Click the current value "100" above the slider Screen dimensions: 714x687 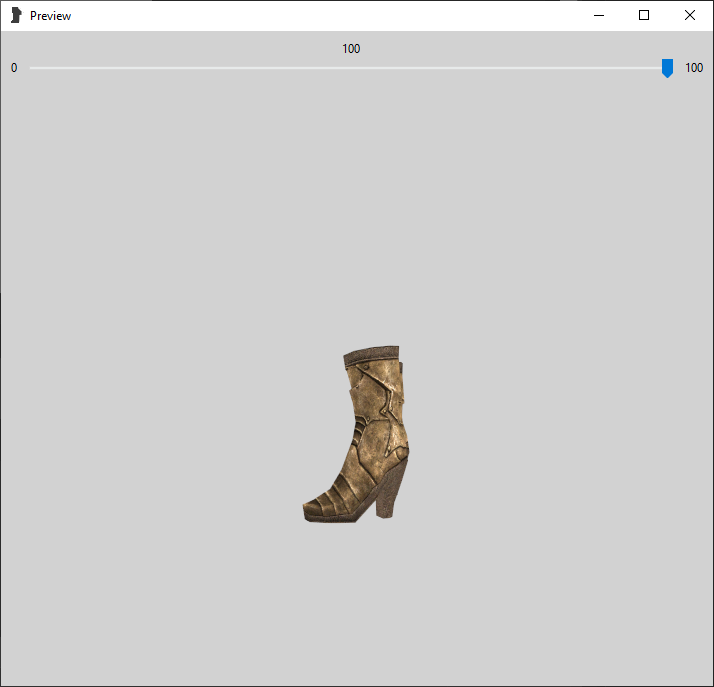[351, 49]
